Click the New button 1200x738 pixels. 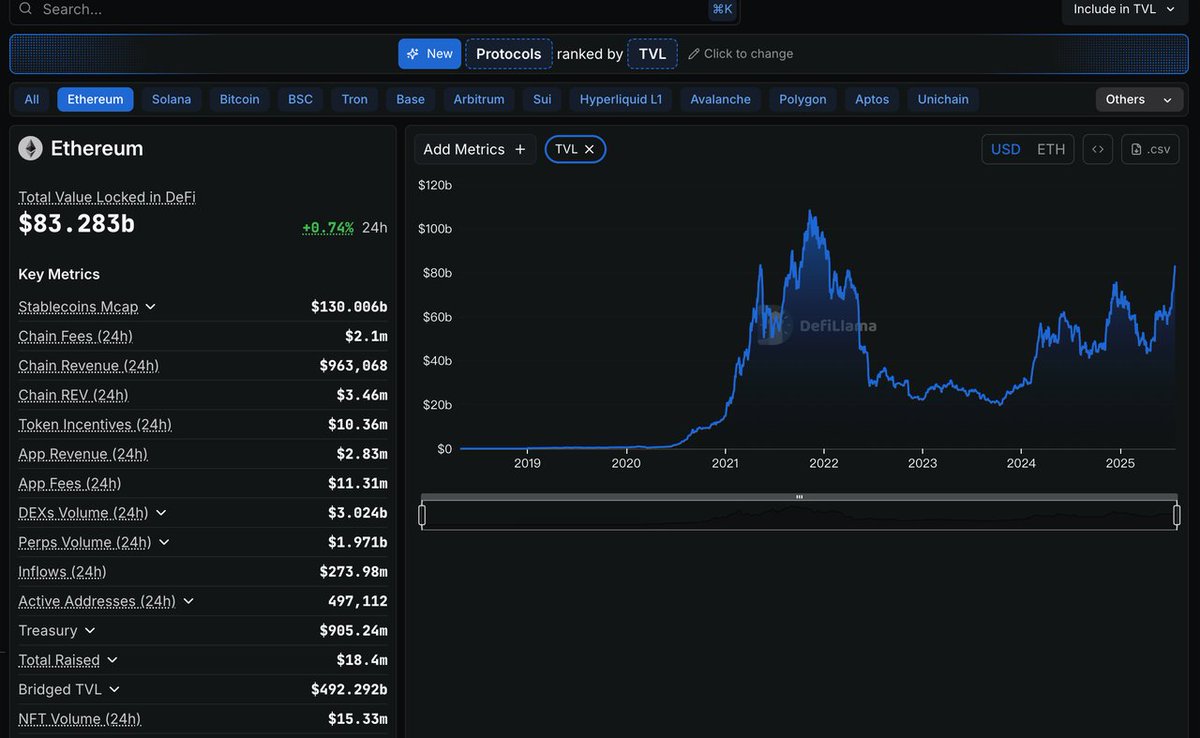click(429, 54)
